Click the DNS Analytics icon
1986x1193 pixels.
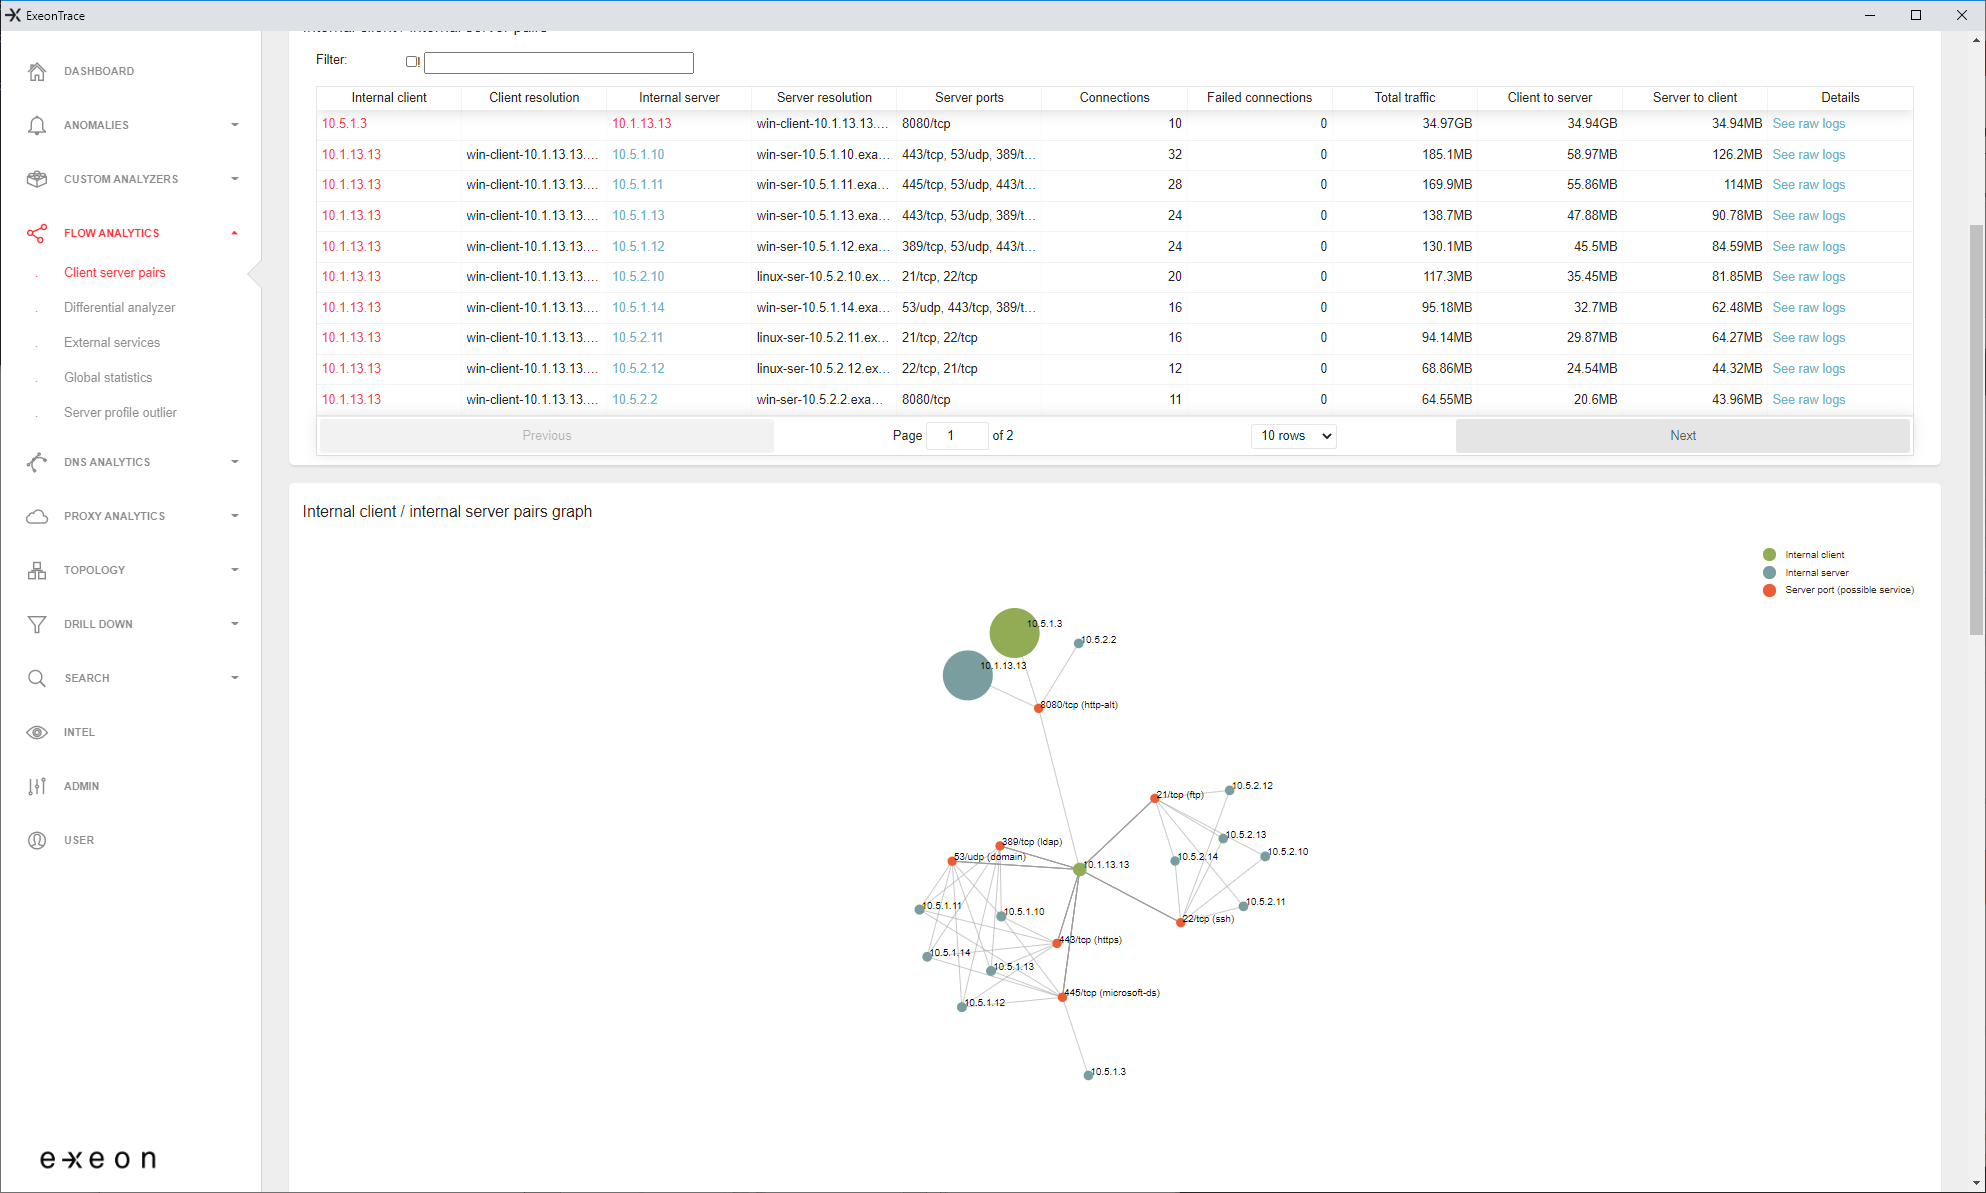[37, 462]
